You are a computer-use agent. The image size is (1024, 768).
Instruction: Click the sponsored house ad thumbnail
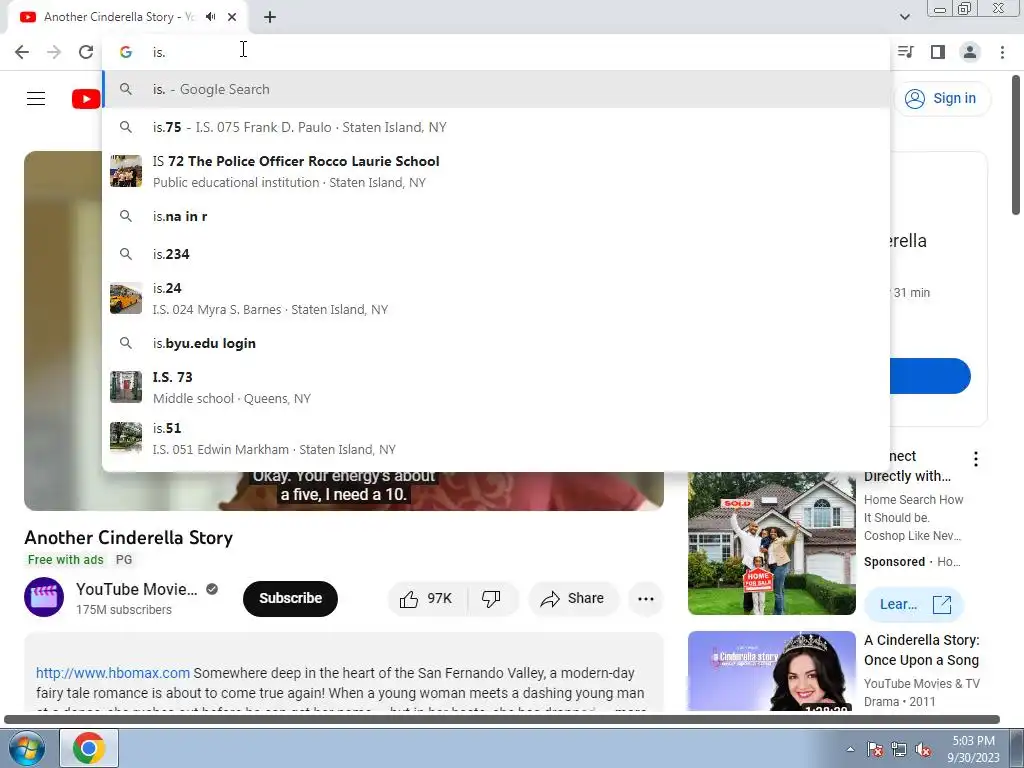(771, 543)
